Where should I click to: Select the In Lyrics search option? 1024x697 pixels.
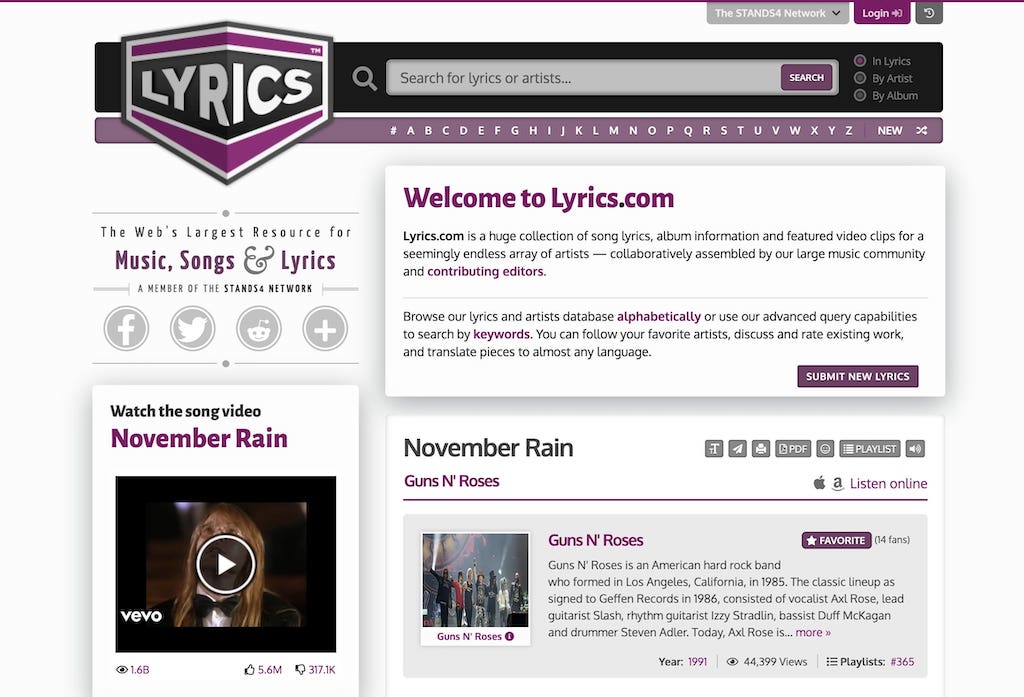(860, 60)
